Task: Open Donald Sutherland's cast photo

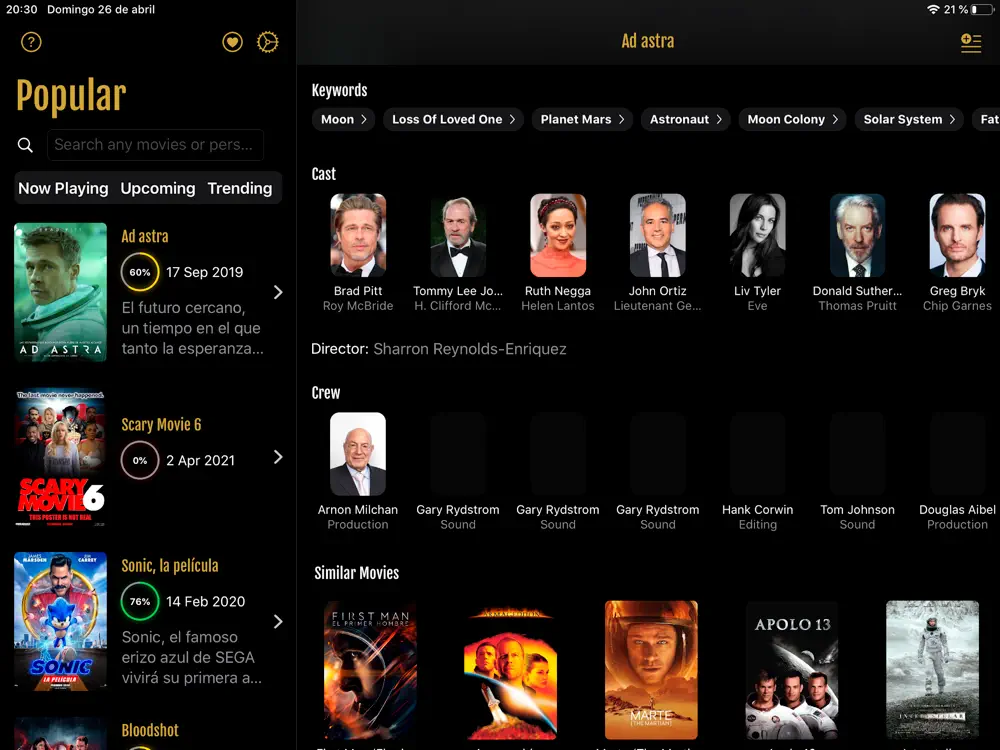Action: [858, 235]
